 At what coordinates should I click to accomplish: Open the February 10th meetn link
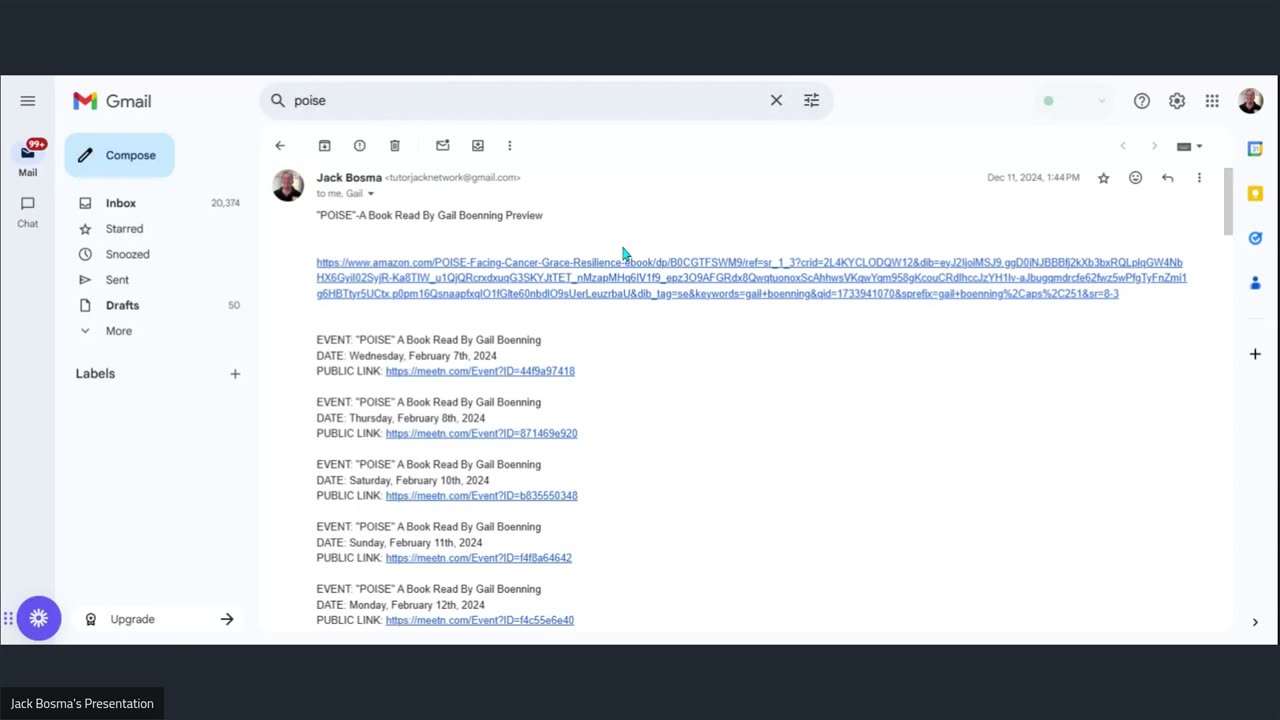[481, 496]
